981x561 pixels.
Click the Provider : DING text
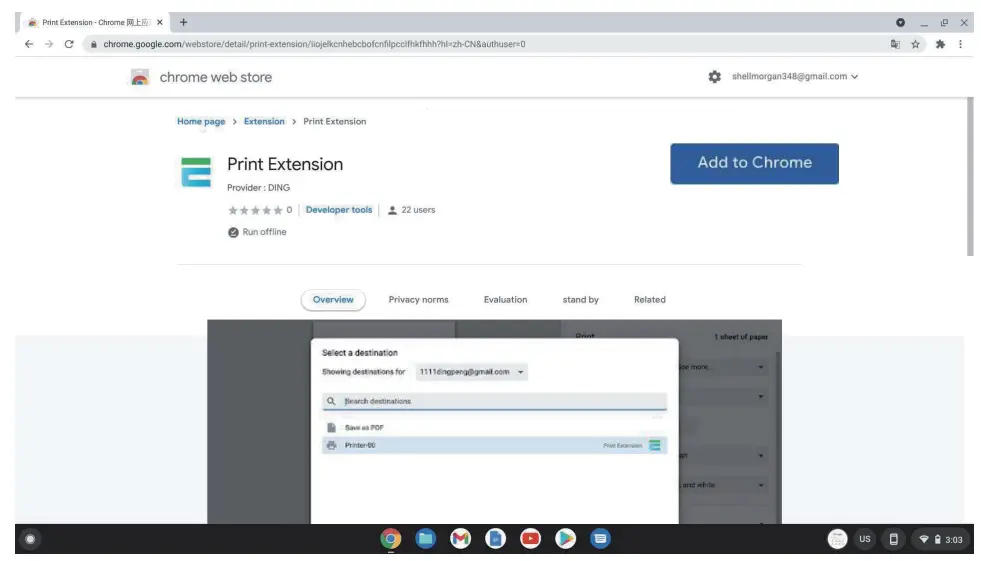(258, 188)
